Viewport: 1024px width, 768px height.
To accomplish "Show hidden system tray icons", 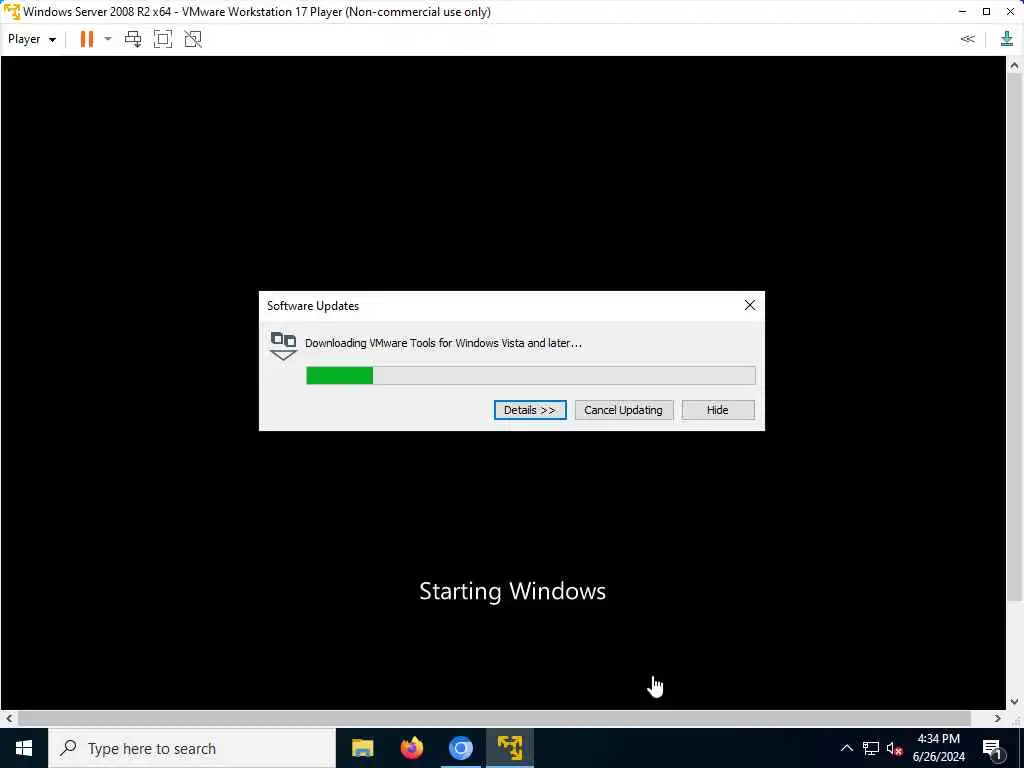I will [x=846, y=748].
